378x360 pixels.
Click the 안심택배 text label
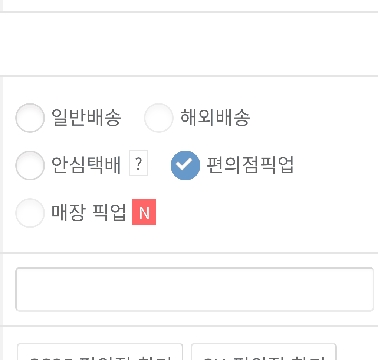pos(86,165)
